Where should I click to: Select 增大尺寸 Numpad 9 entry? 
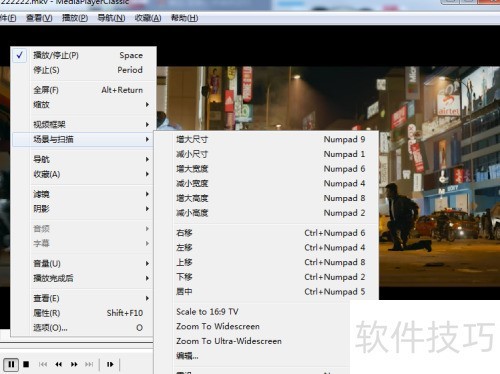pos(266,139)
